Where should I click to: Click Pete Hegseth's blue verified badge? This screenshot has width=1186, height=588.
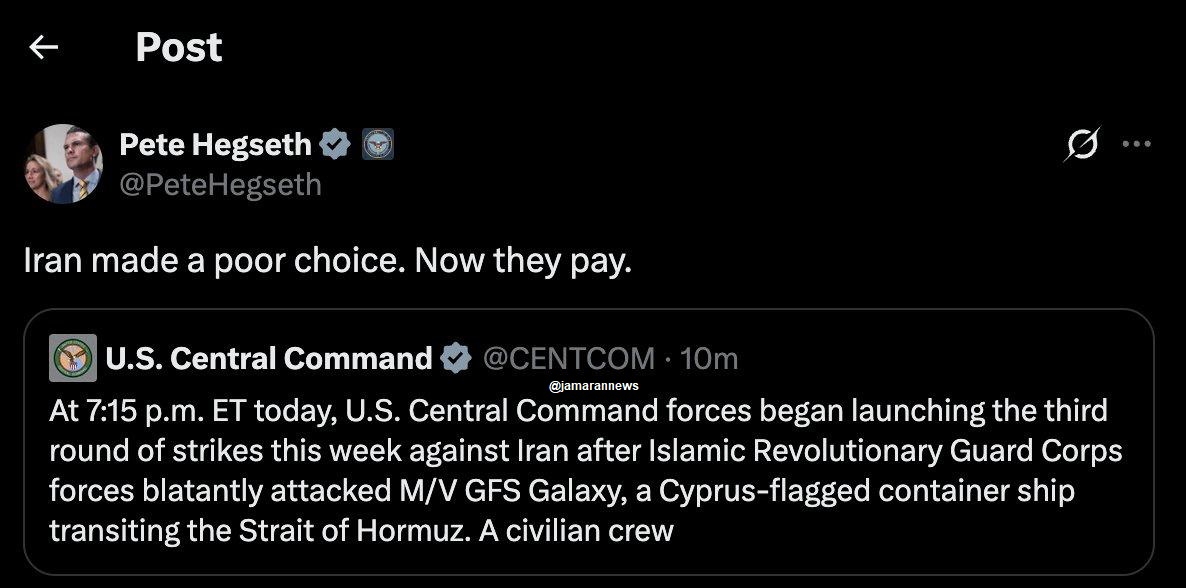pos(334,144)
